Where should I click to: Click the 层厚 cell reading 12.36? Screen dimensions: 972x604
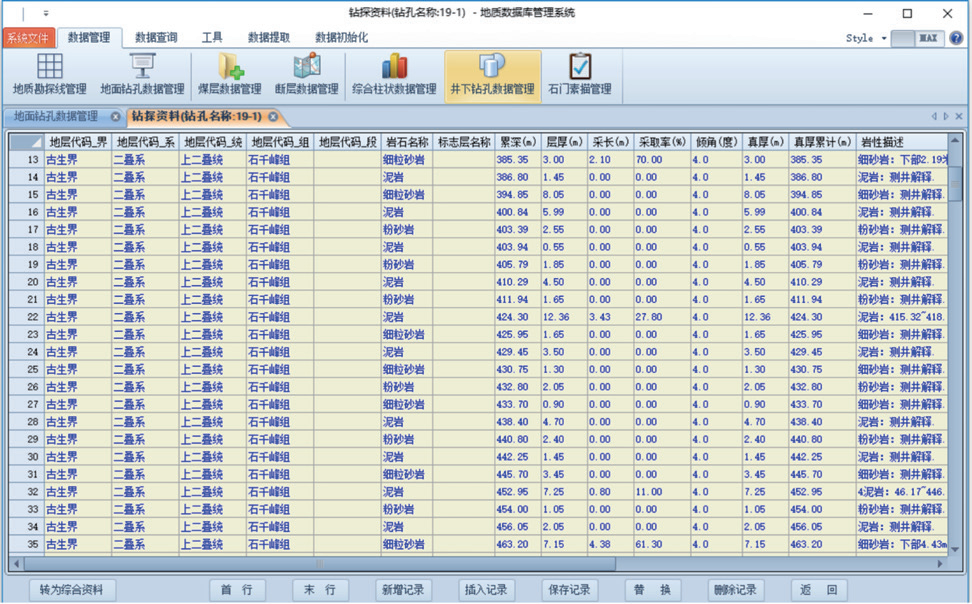coord(565,317)
